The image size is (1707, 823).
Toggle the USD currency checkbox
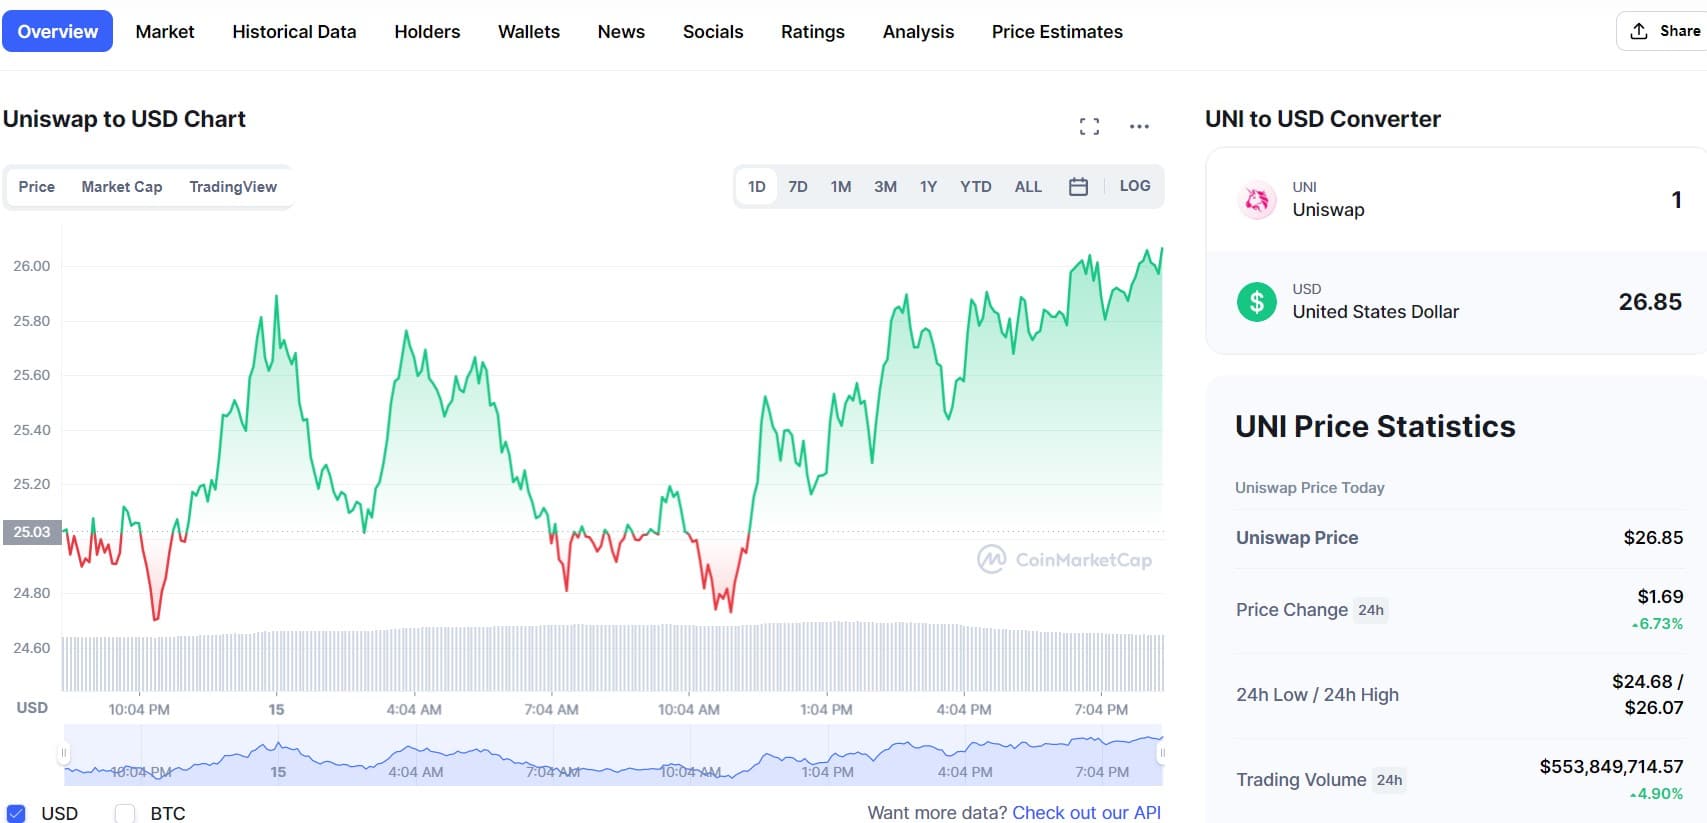click(16, 813)
